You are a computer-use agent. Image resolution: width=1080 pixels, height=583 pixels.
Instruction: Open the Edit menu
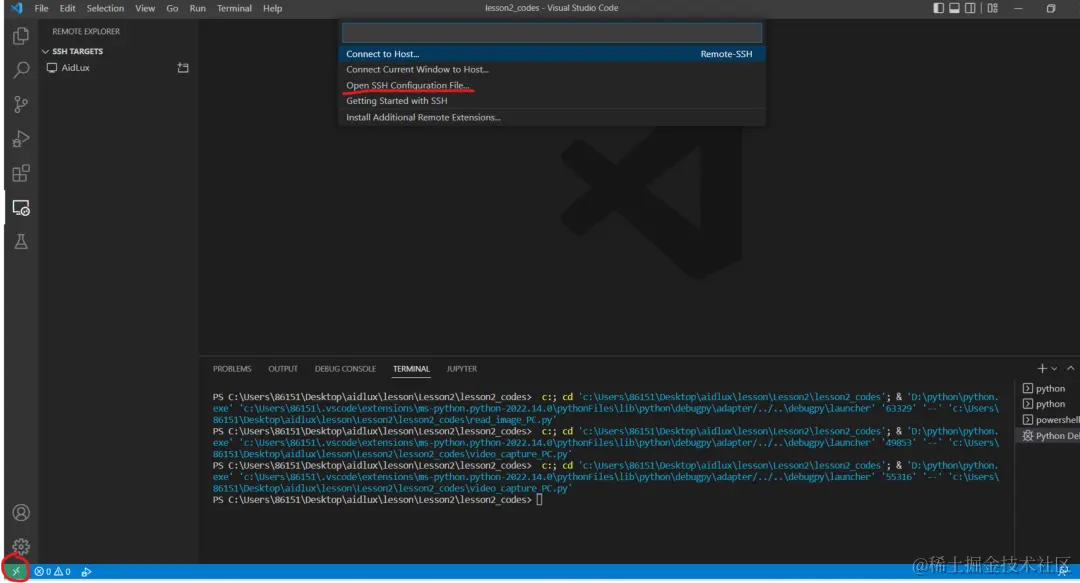(68, 8)
